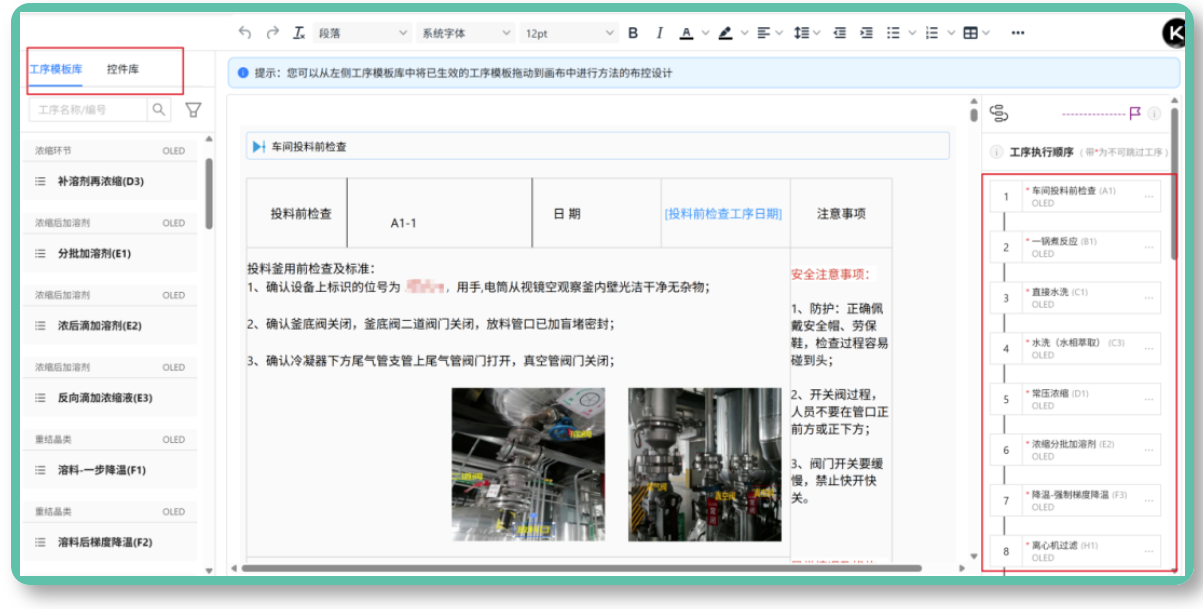
Task: Switch to the 控件库 tab
Action: click(x=123, y=70)
